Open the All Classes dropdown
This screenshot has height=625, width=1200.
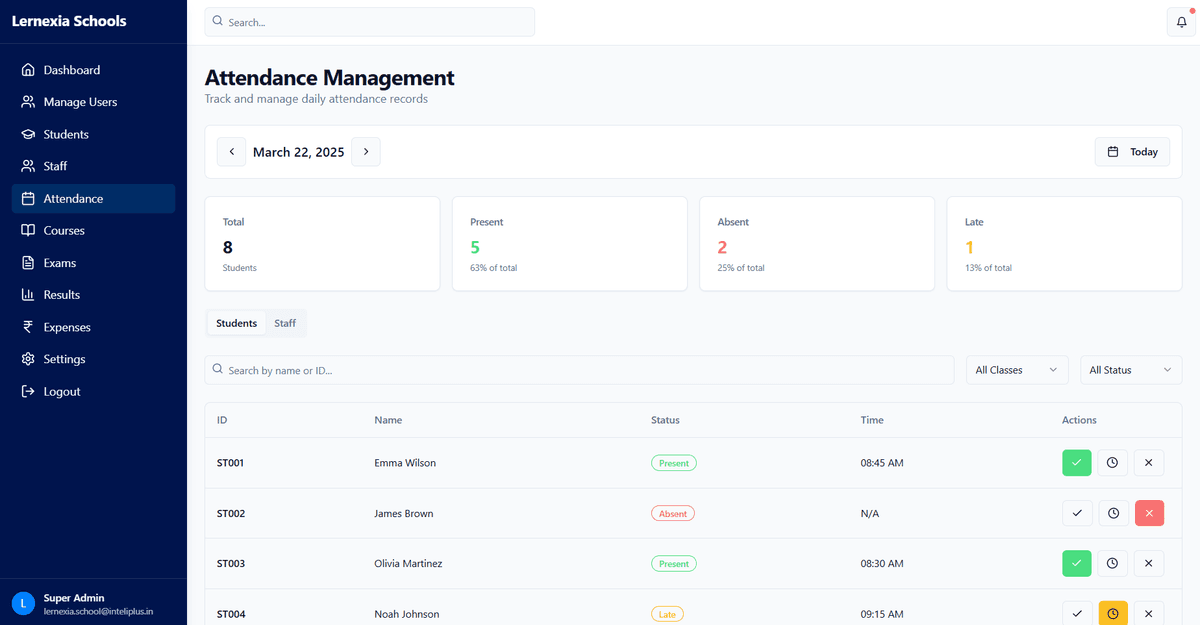pyautogui.click(x=1016, y=369)
